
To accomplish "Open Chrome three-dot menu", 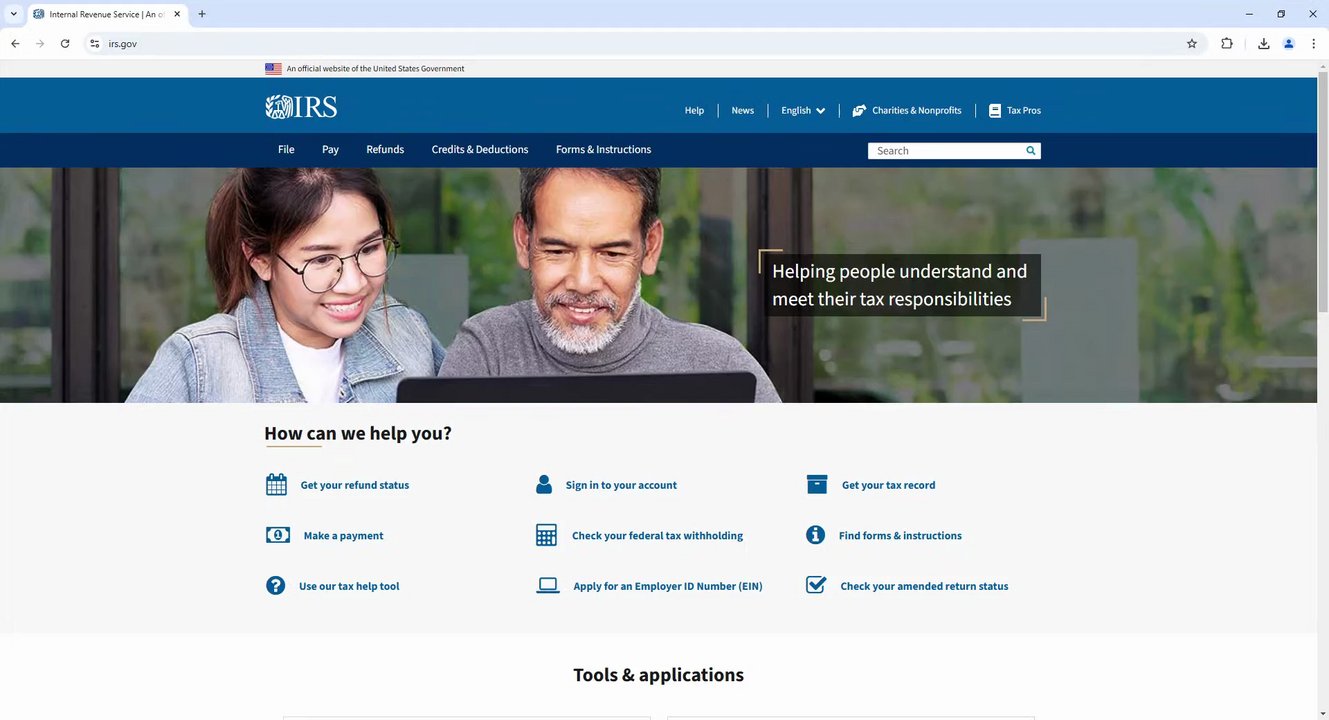I will pyautogui.click(x=1313, y=43).
